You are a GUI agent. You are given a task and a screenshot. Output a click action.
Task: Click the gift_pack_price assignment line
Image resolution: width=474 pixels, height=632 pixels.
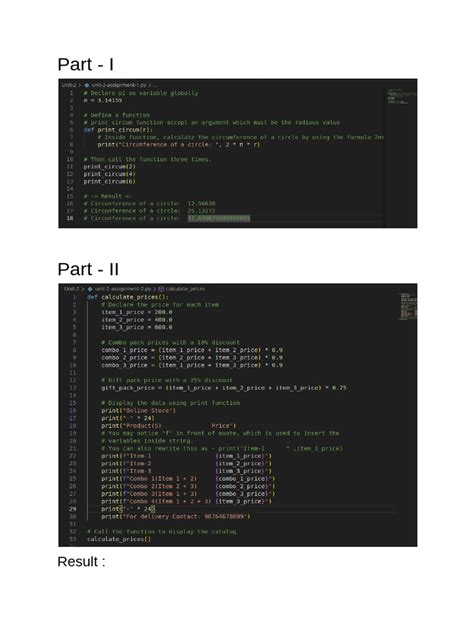(x=224, y=388)
